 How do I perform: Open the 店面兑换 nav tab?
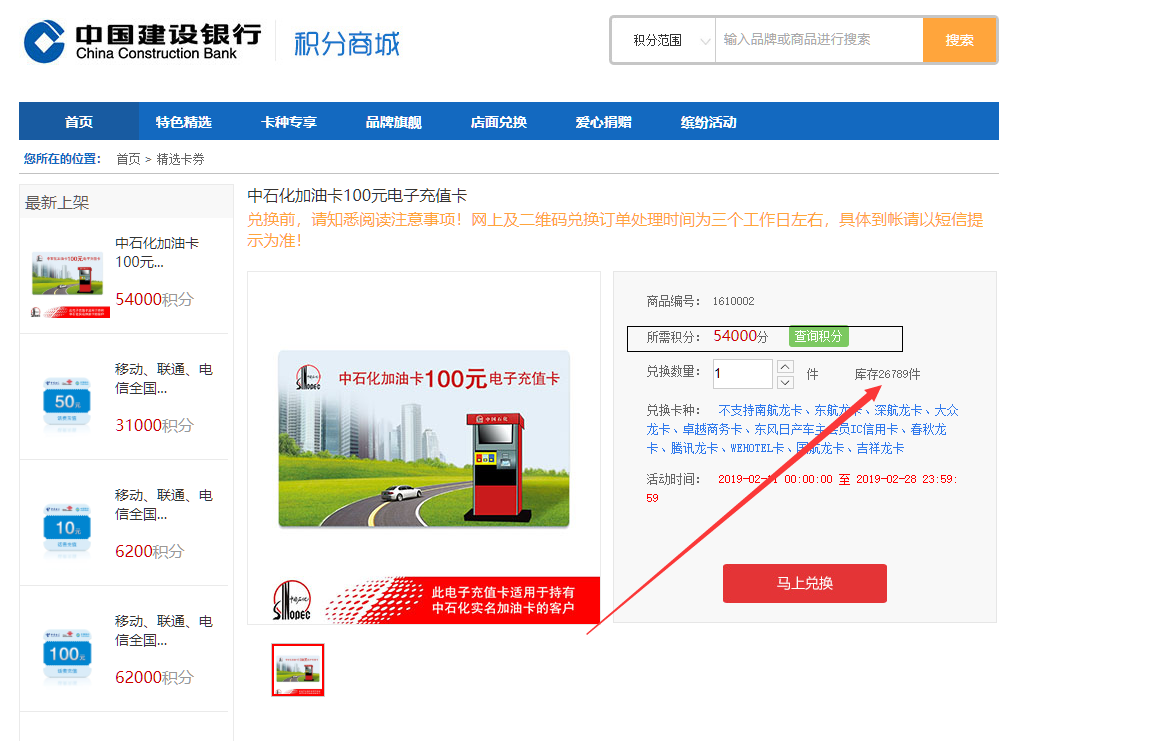[x=499, y=122]
